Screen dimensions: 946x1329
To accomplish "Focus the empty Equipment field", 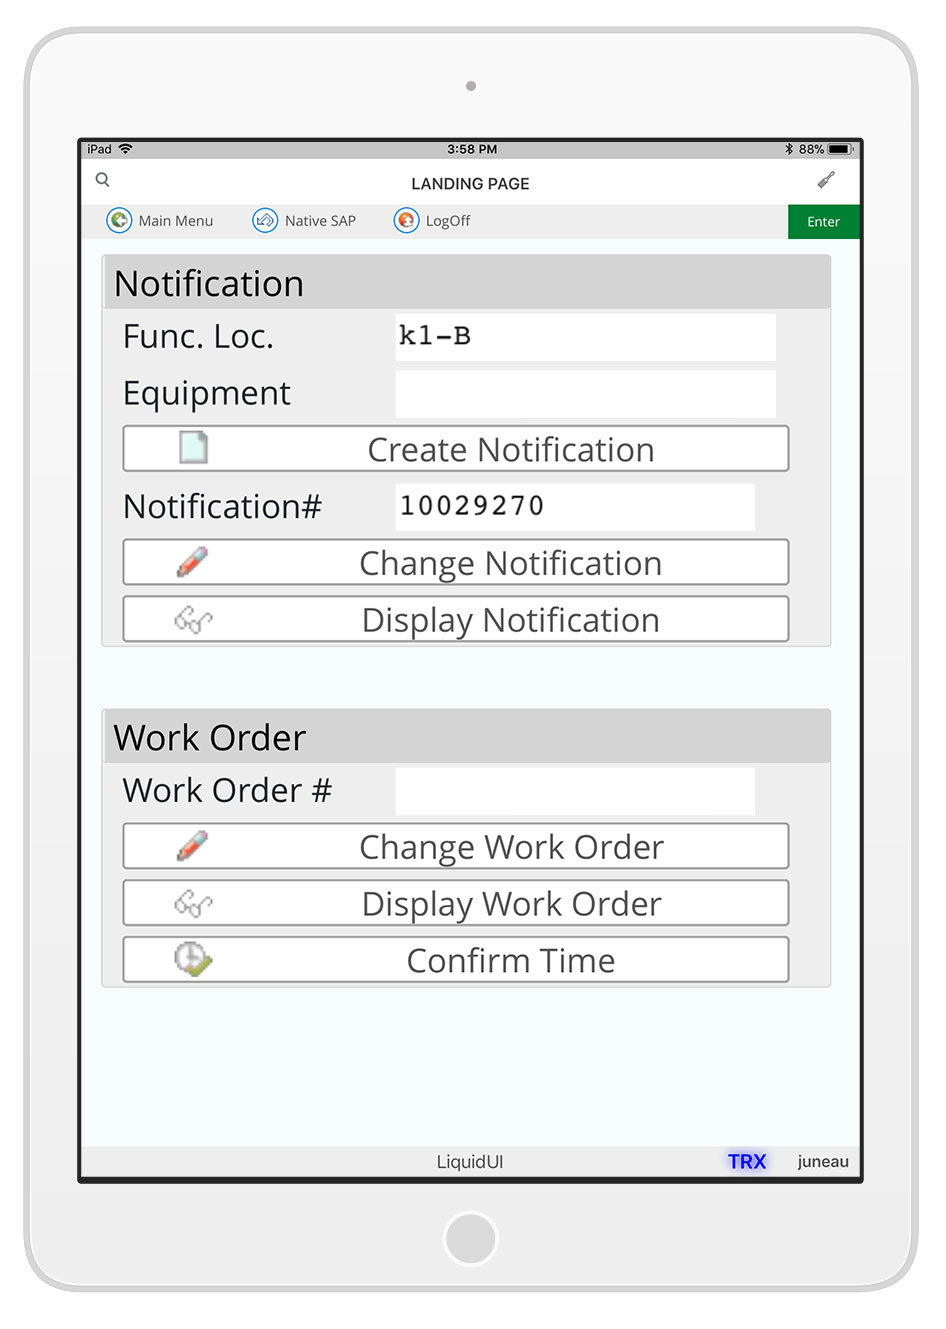I will [x=585, y=394].
